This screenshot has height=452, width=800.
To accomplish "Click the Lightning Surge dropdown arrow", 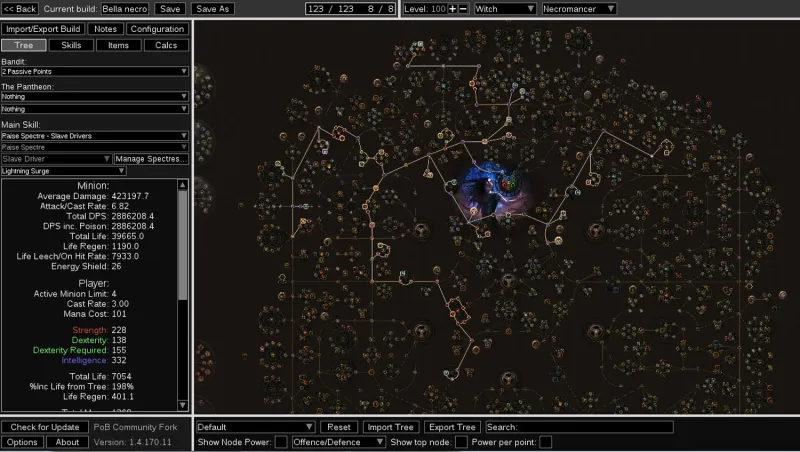I will [184, 171].
